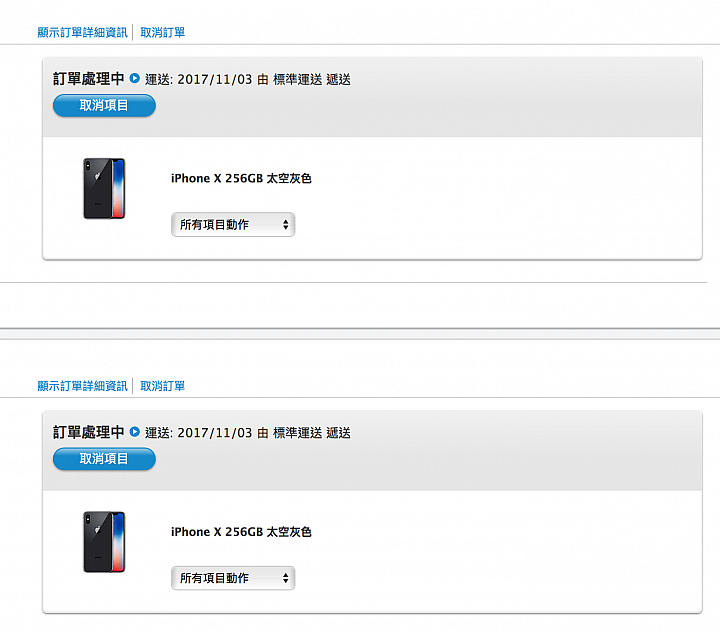The image size is (720, 632).
Task: Click blue arrow icon beside first 訂單處理中
Action: tap(135, 78)
